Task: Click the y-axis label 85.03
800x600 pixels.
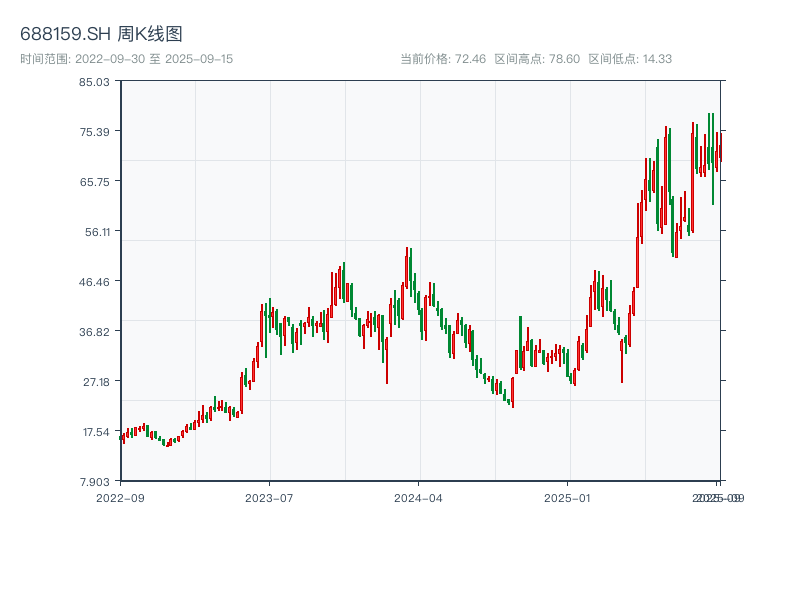Action: pos(94,82)
